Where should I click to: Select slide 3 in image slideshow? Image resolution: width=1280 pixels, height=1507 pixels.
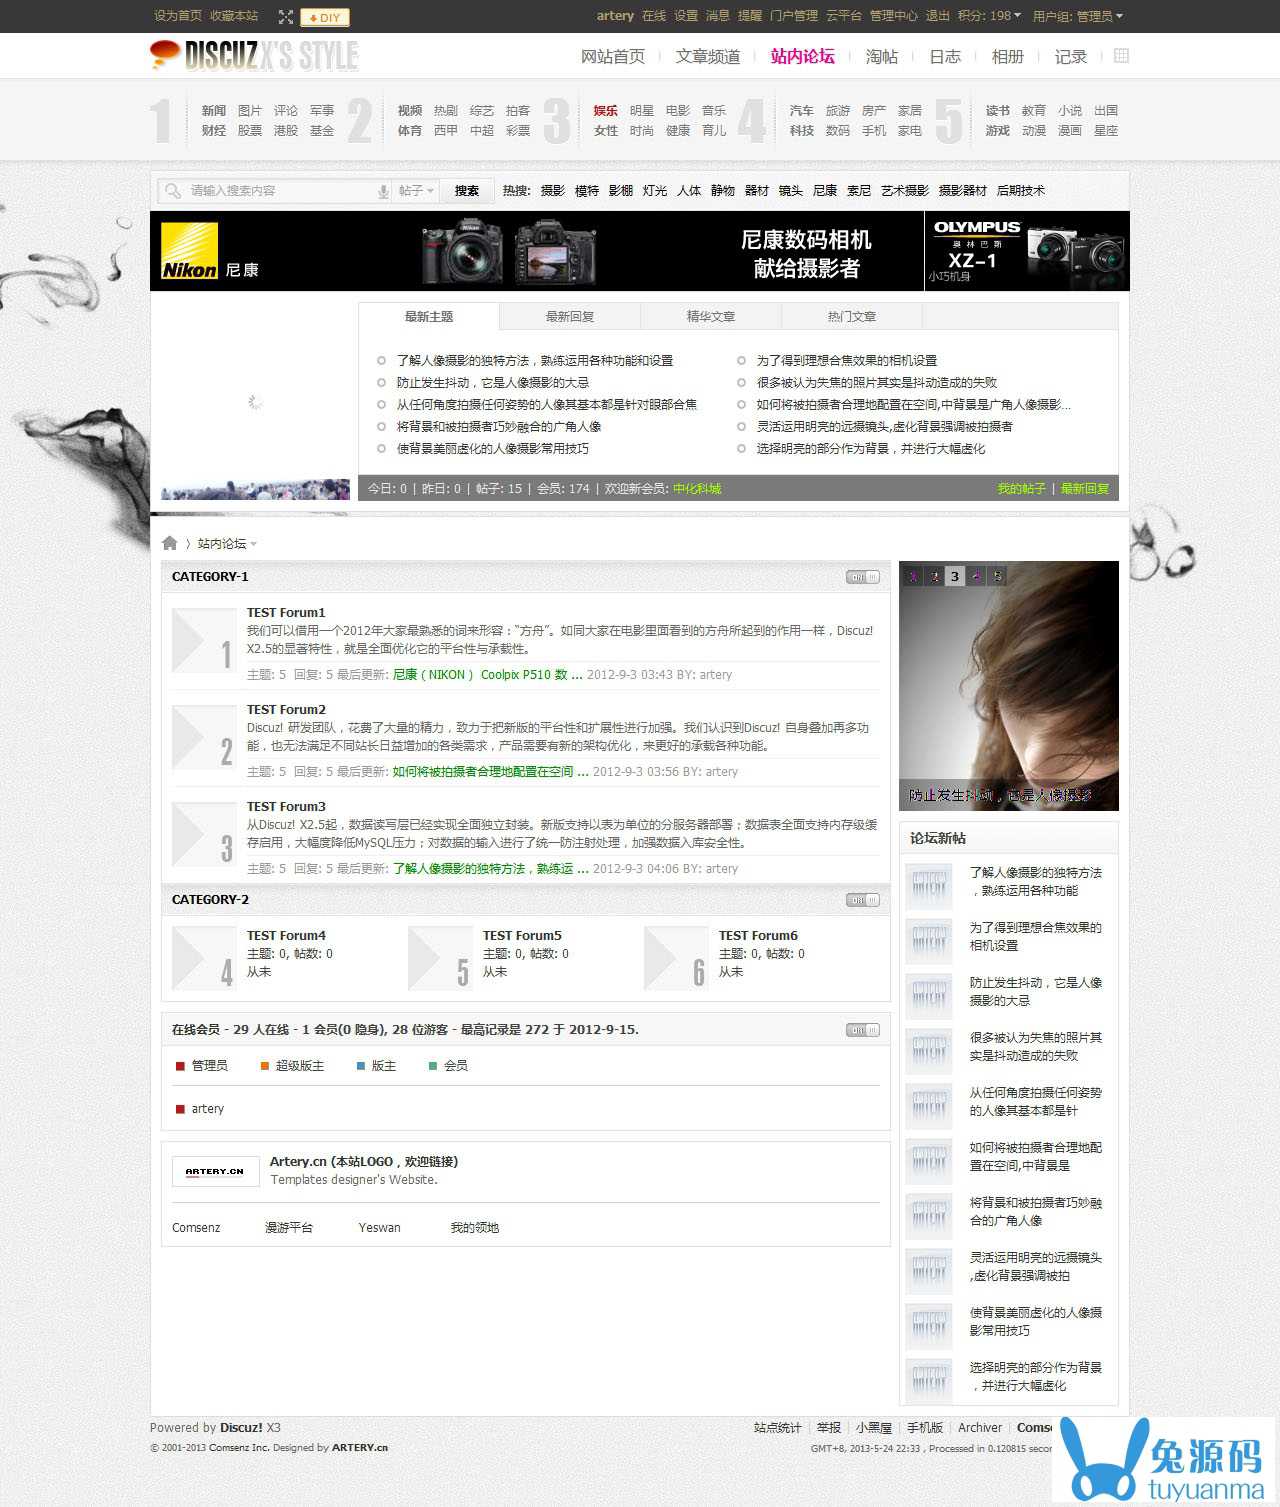coord(955,576)
